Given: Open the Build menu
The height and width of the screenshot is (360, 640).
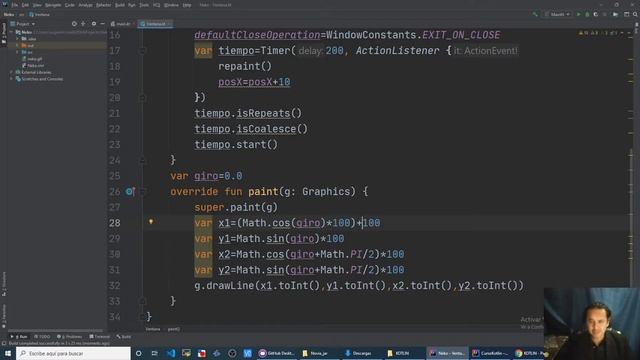Looking at the screenshot, I should pyautogui.click(x=120, y=5).
